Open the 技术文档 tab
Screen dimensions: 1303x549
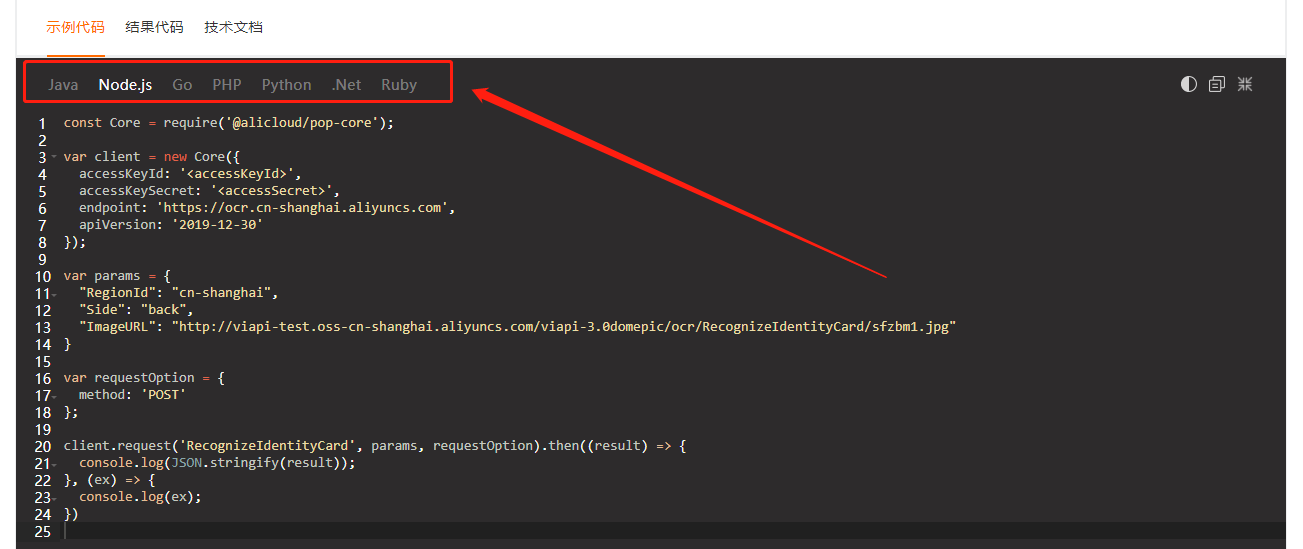233,27
